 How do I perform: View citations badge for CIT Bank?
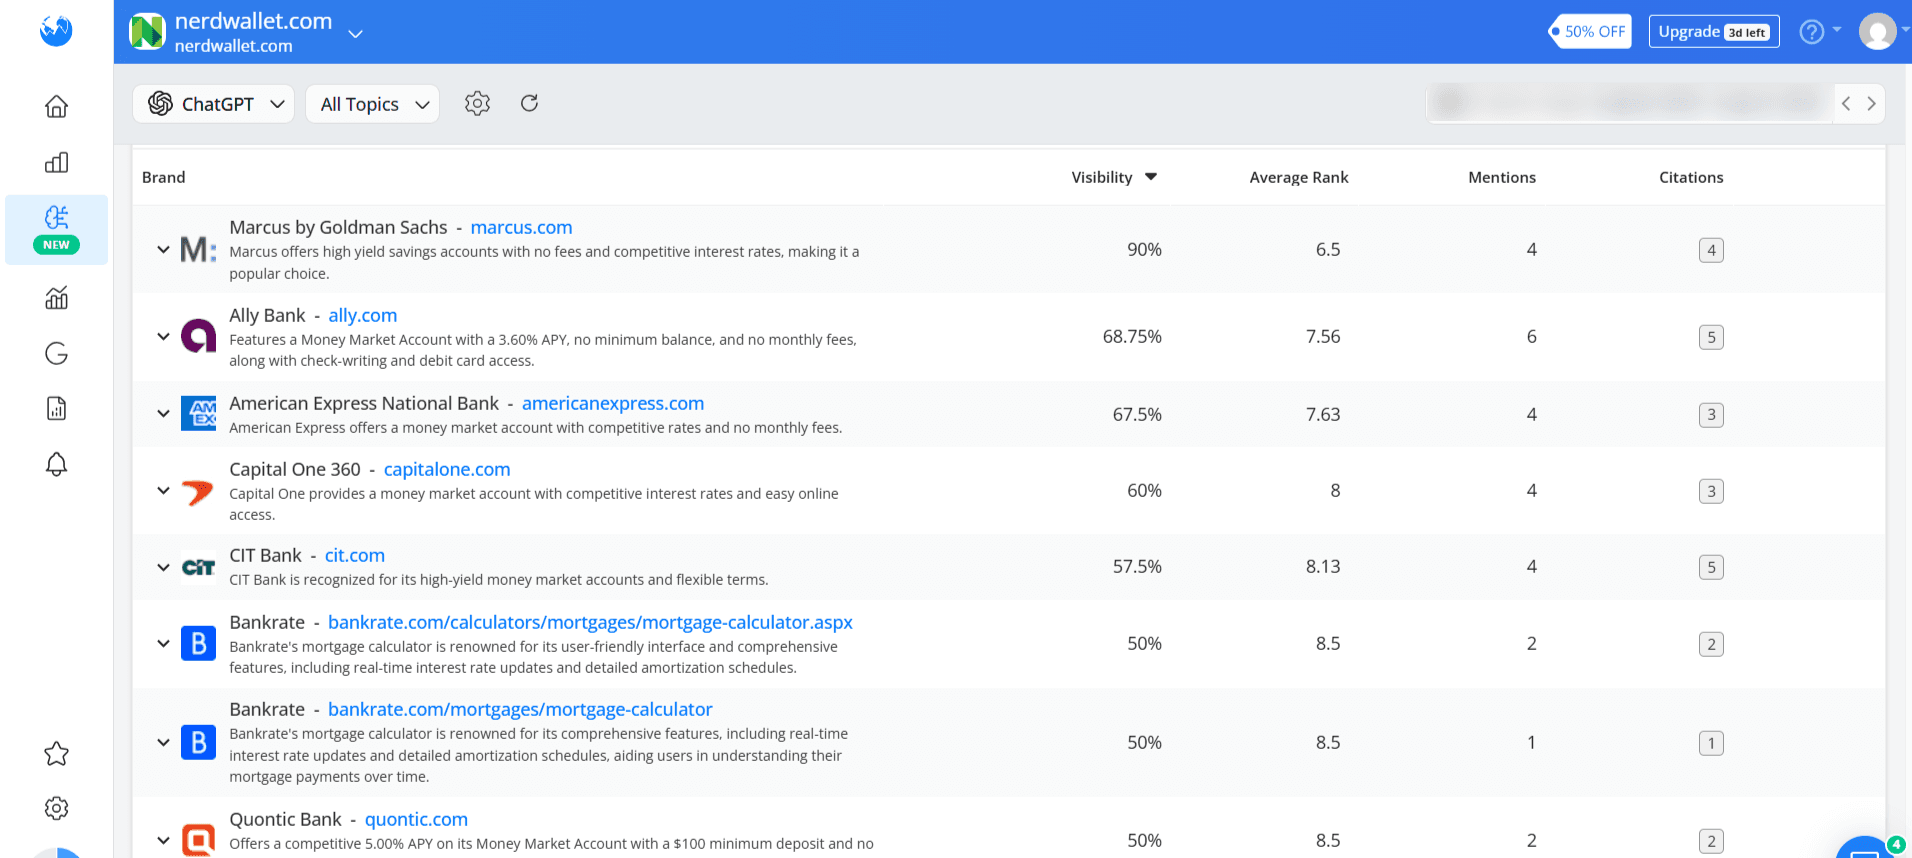click(x=1711, y=567)
